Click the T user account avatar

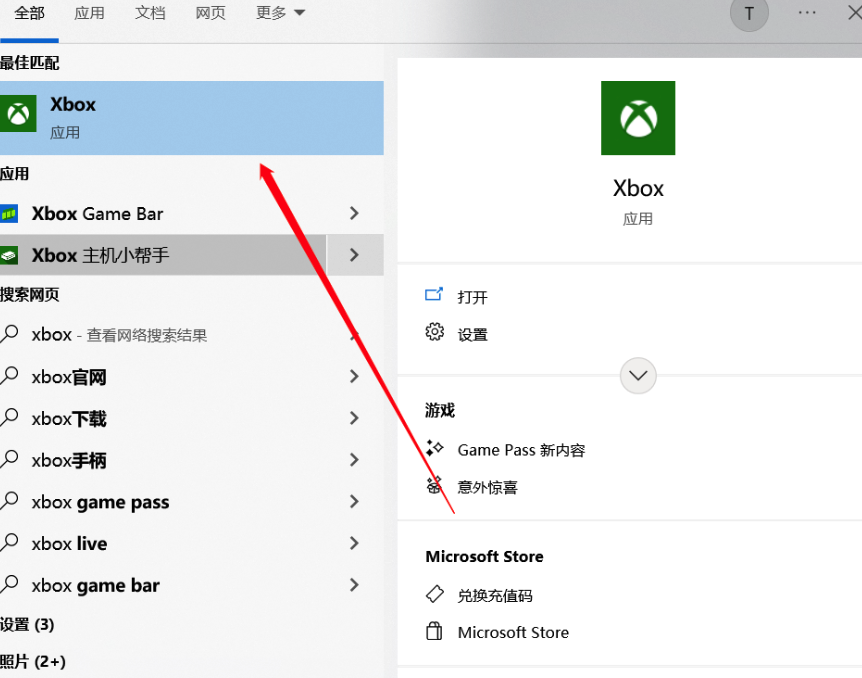point(749,13)
